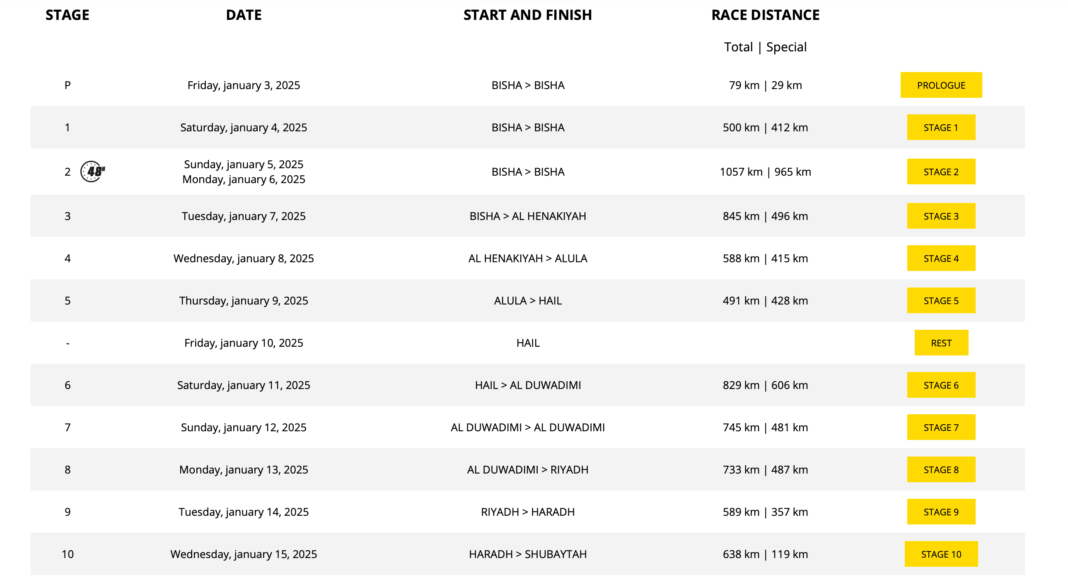The height and width of the screenshot is (580, 1068).
Task: View the STAGE 6 button
Action: click(941, 385)
